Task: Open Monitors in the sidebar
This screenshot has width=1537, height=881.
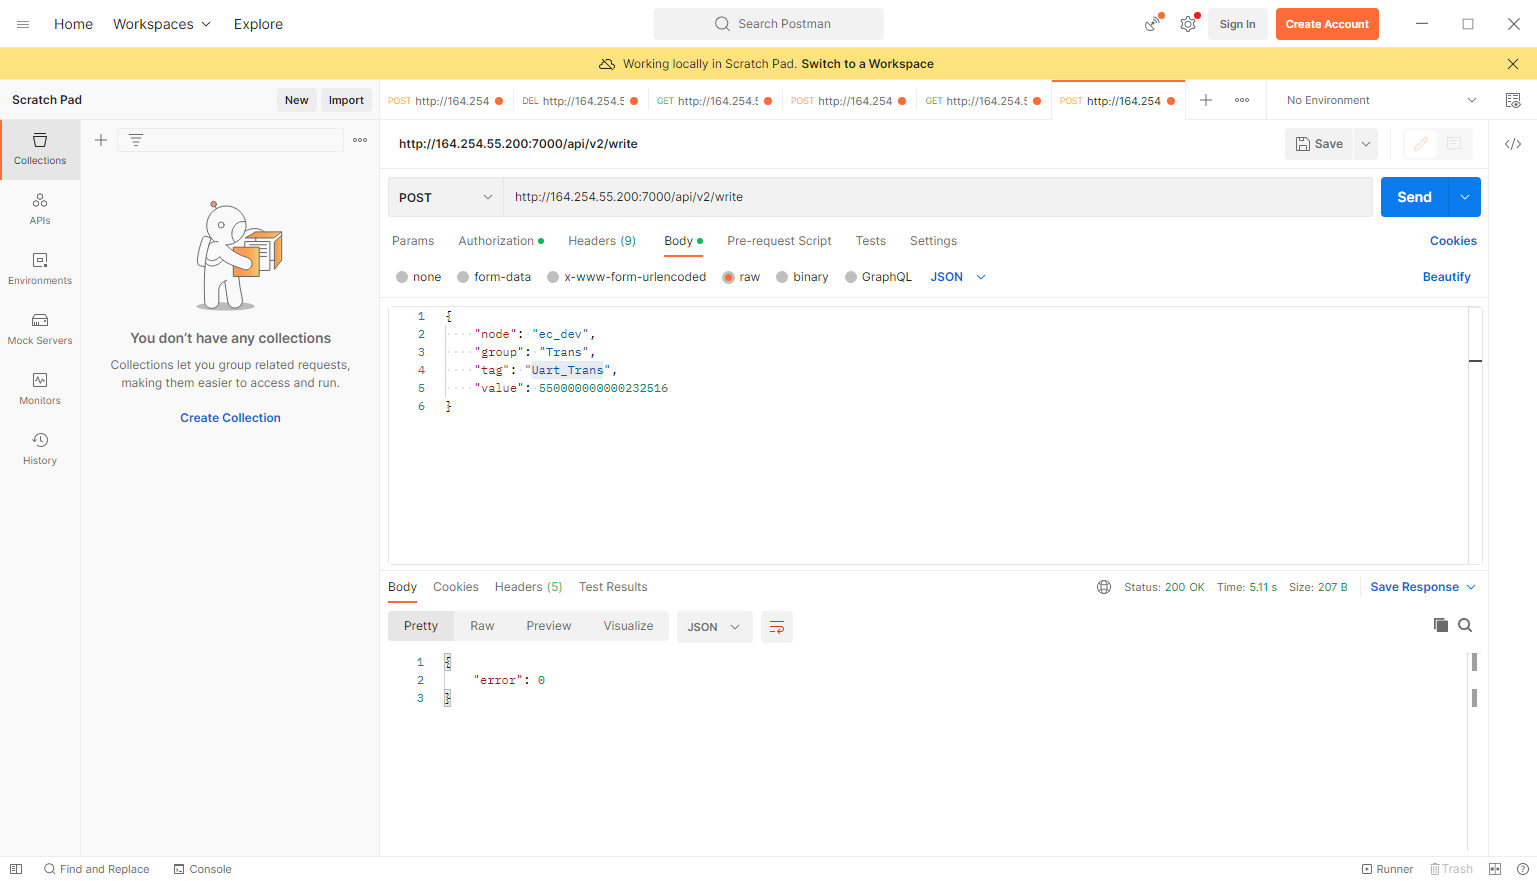Action: tap(40, 389)
